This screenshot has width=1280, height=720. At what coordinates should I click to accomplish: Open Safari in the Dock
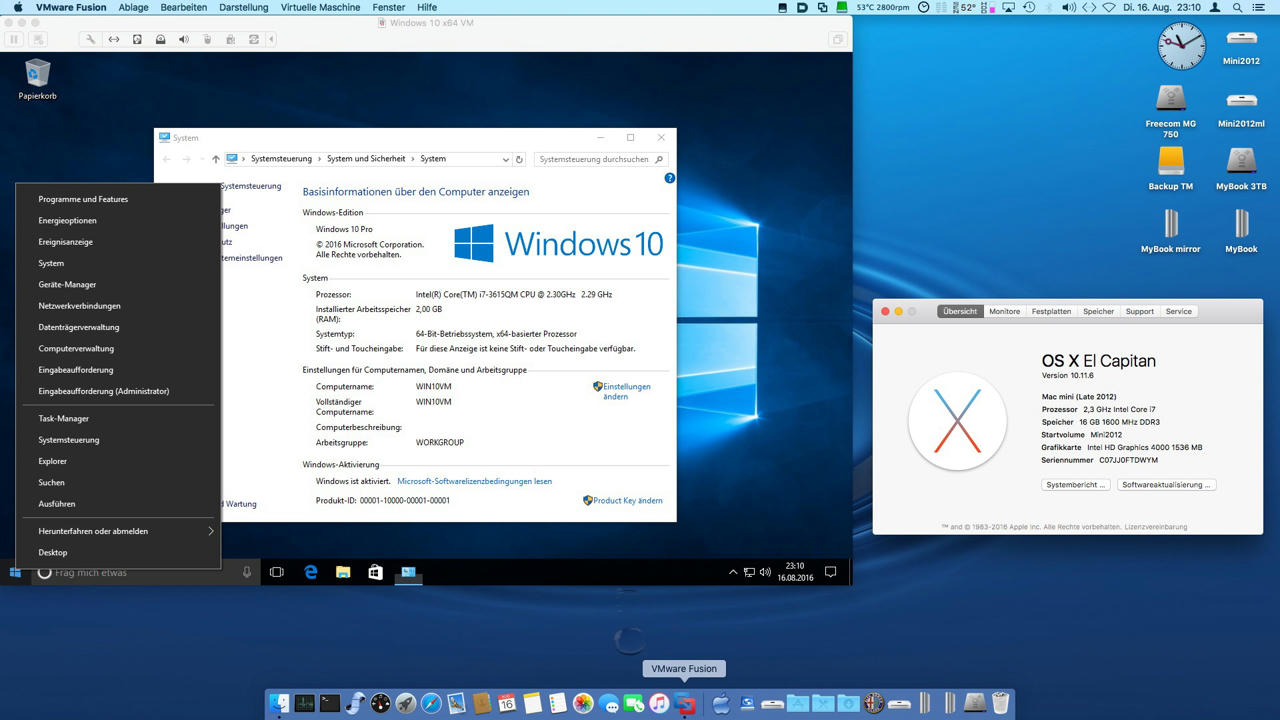pos(431,703)
